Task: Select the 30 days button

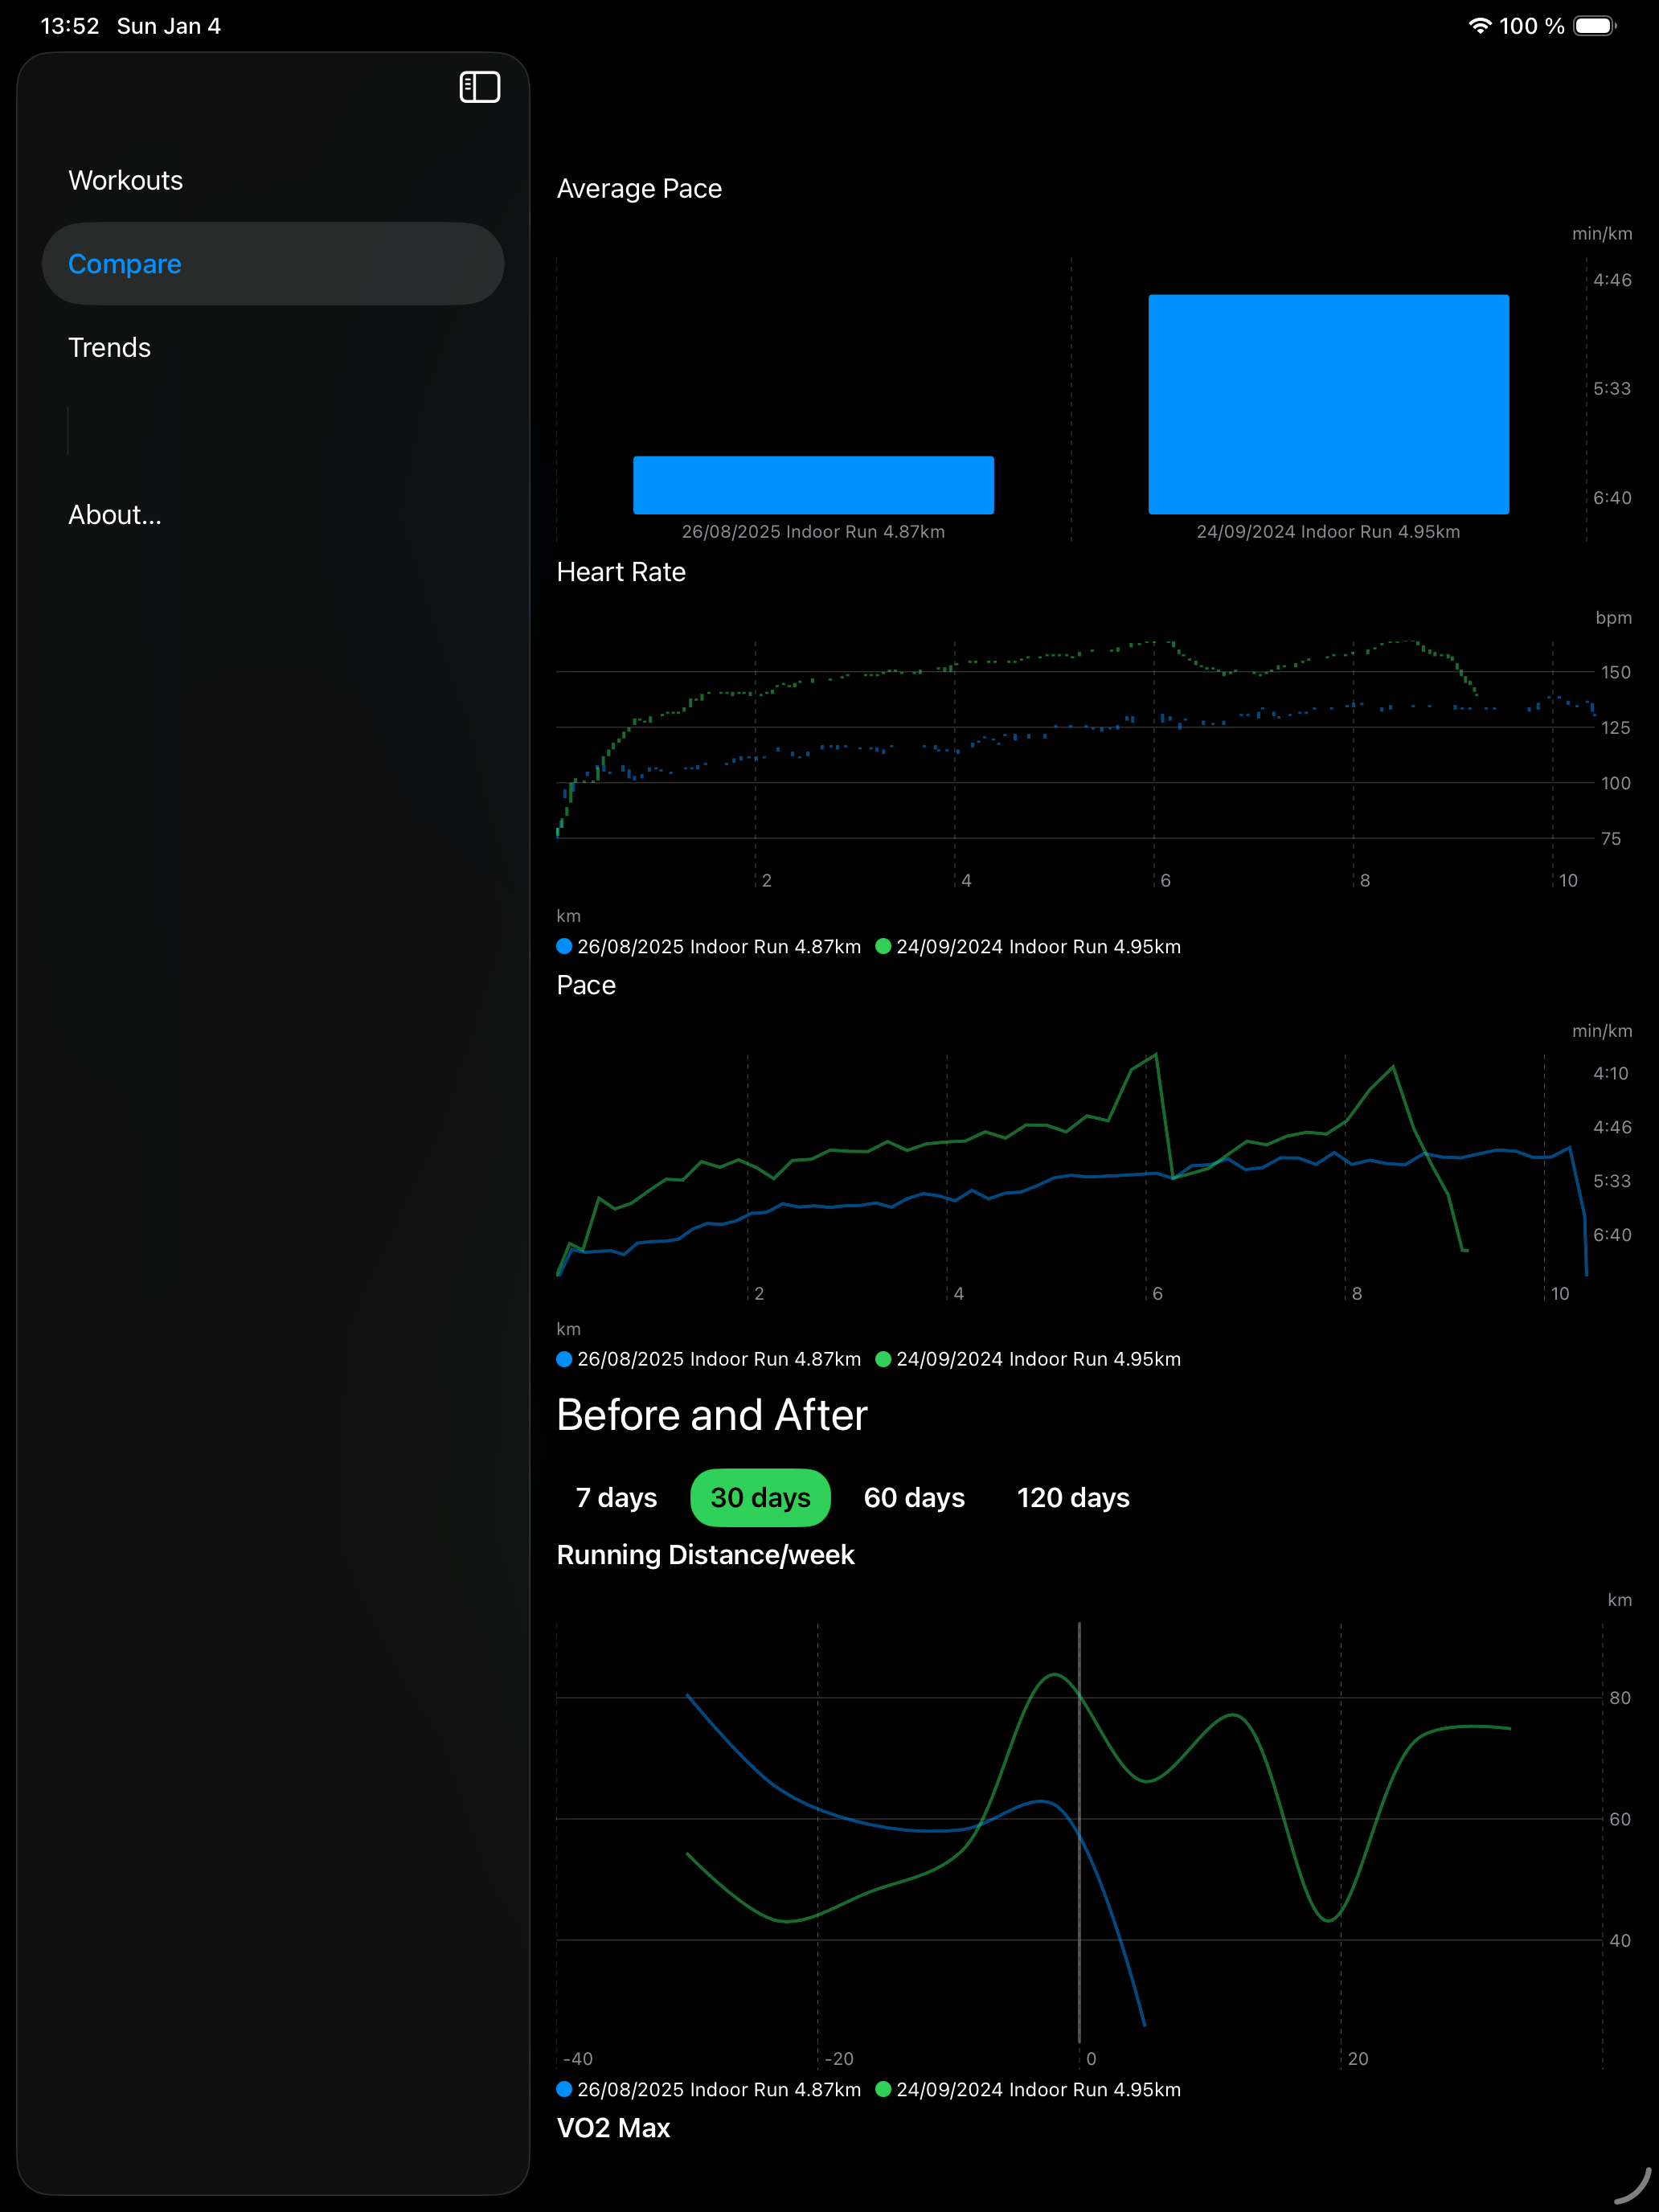Action: pyautogui.click(x=760, y=1497)
